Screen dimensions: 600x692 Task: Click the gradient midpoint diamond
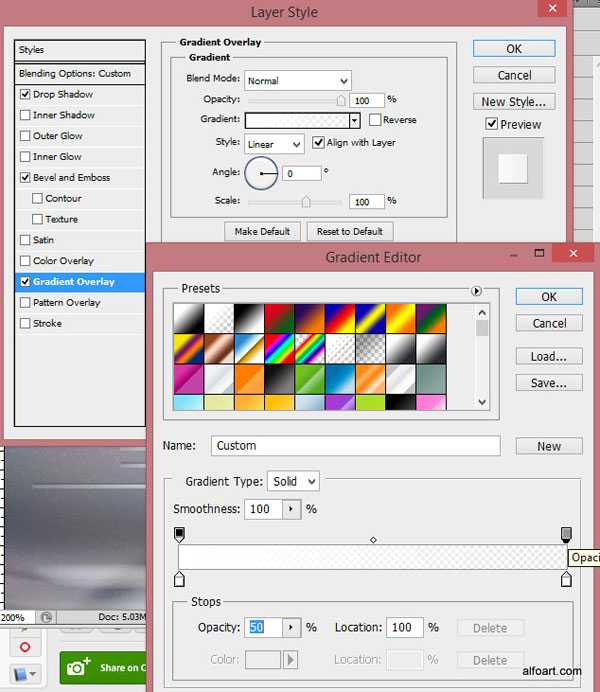373,540
